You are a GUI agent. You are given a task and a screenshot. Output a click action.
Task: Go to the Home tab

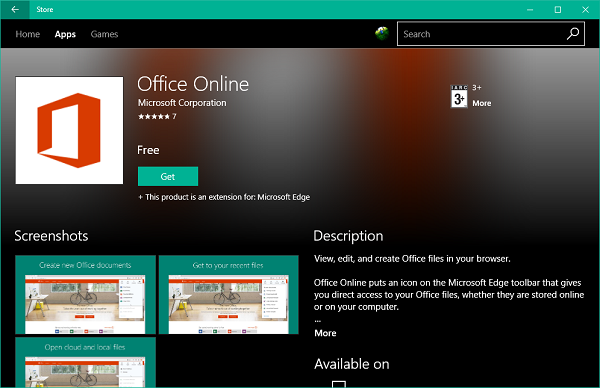pos(28,34)
